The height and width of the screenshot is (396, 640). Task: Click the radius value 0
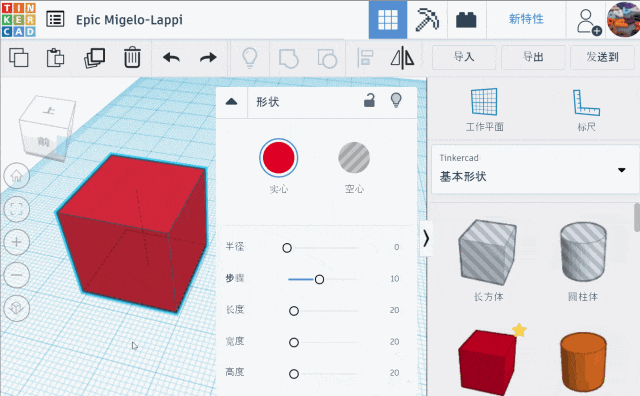(x=396, y=247)
